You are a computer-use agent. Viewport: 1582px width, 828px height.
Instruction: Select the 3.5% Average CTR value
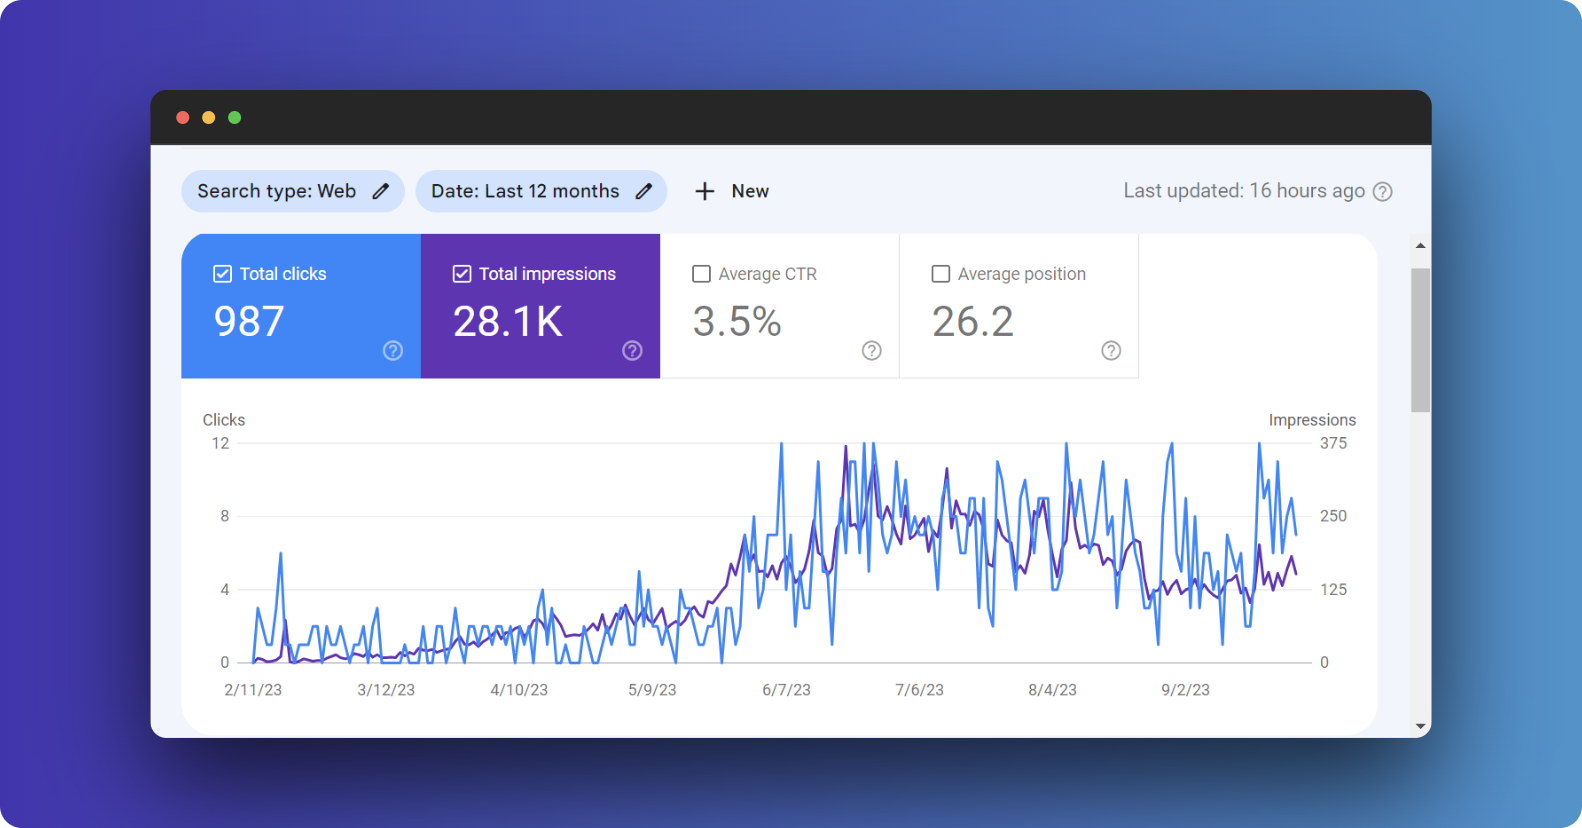pyautogui.click(x=737, y=322)
